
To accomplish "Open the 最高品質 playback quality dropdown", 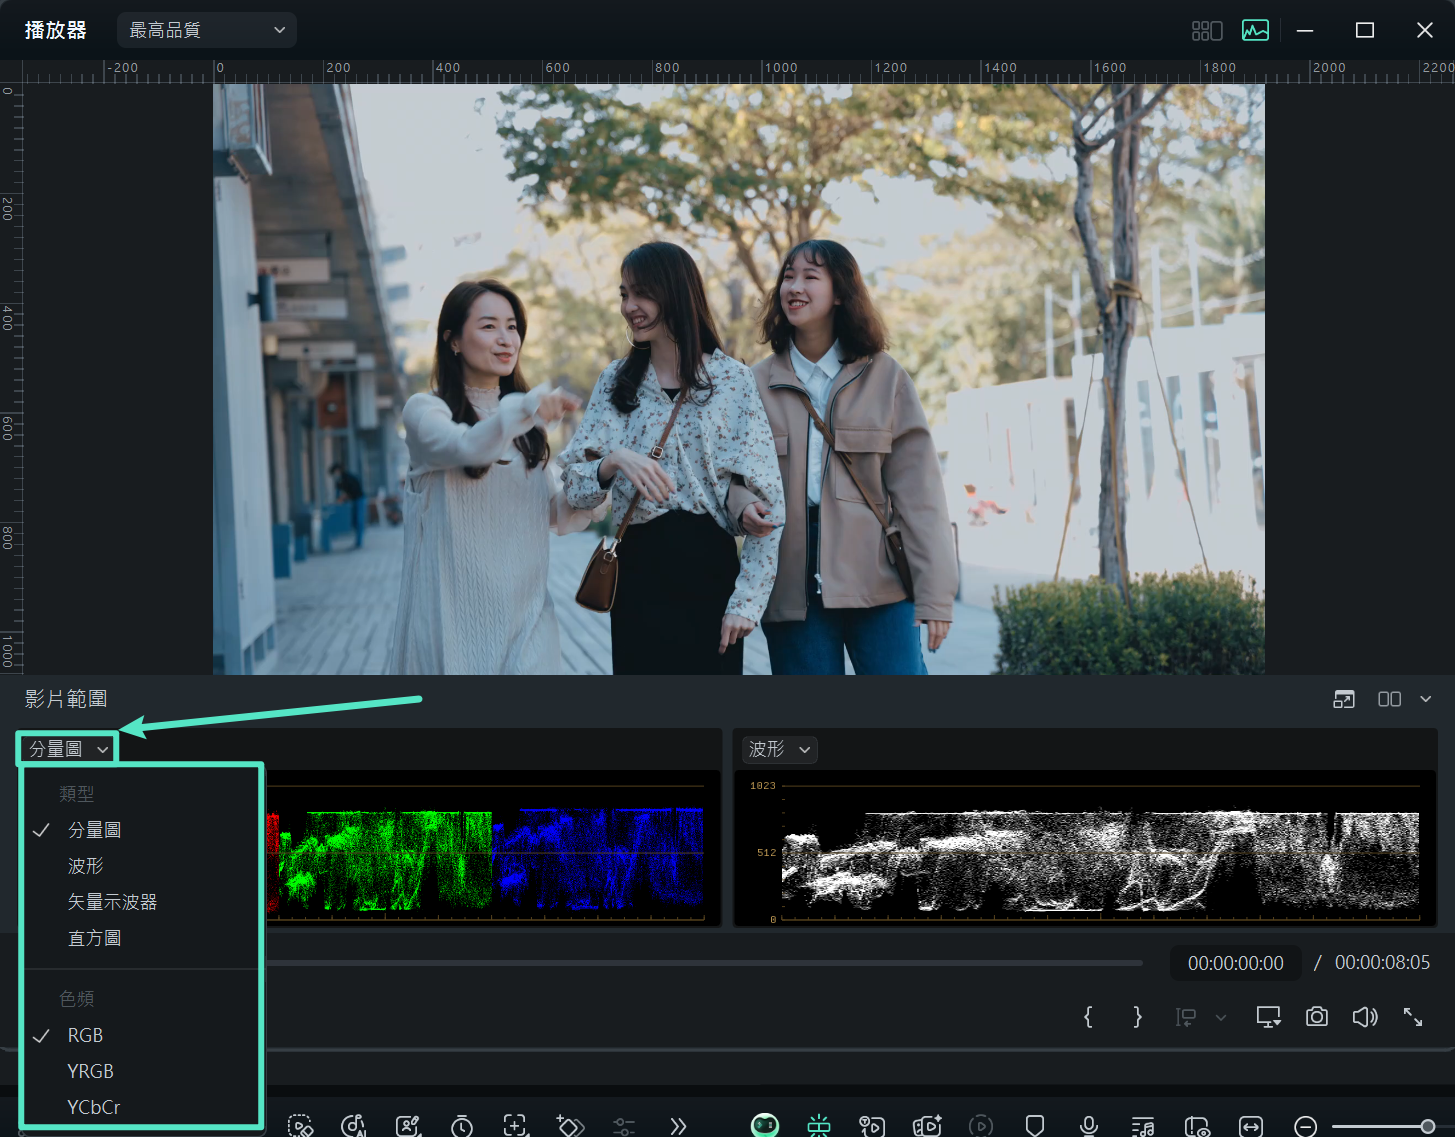I will pyautogui.click(x=207, y=30).
